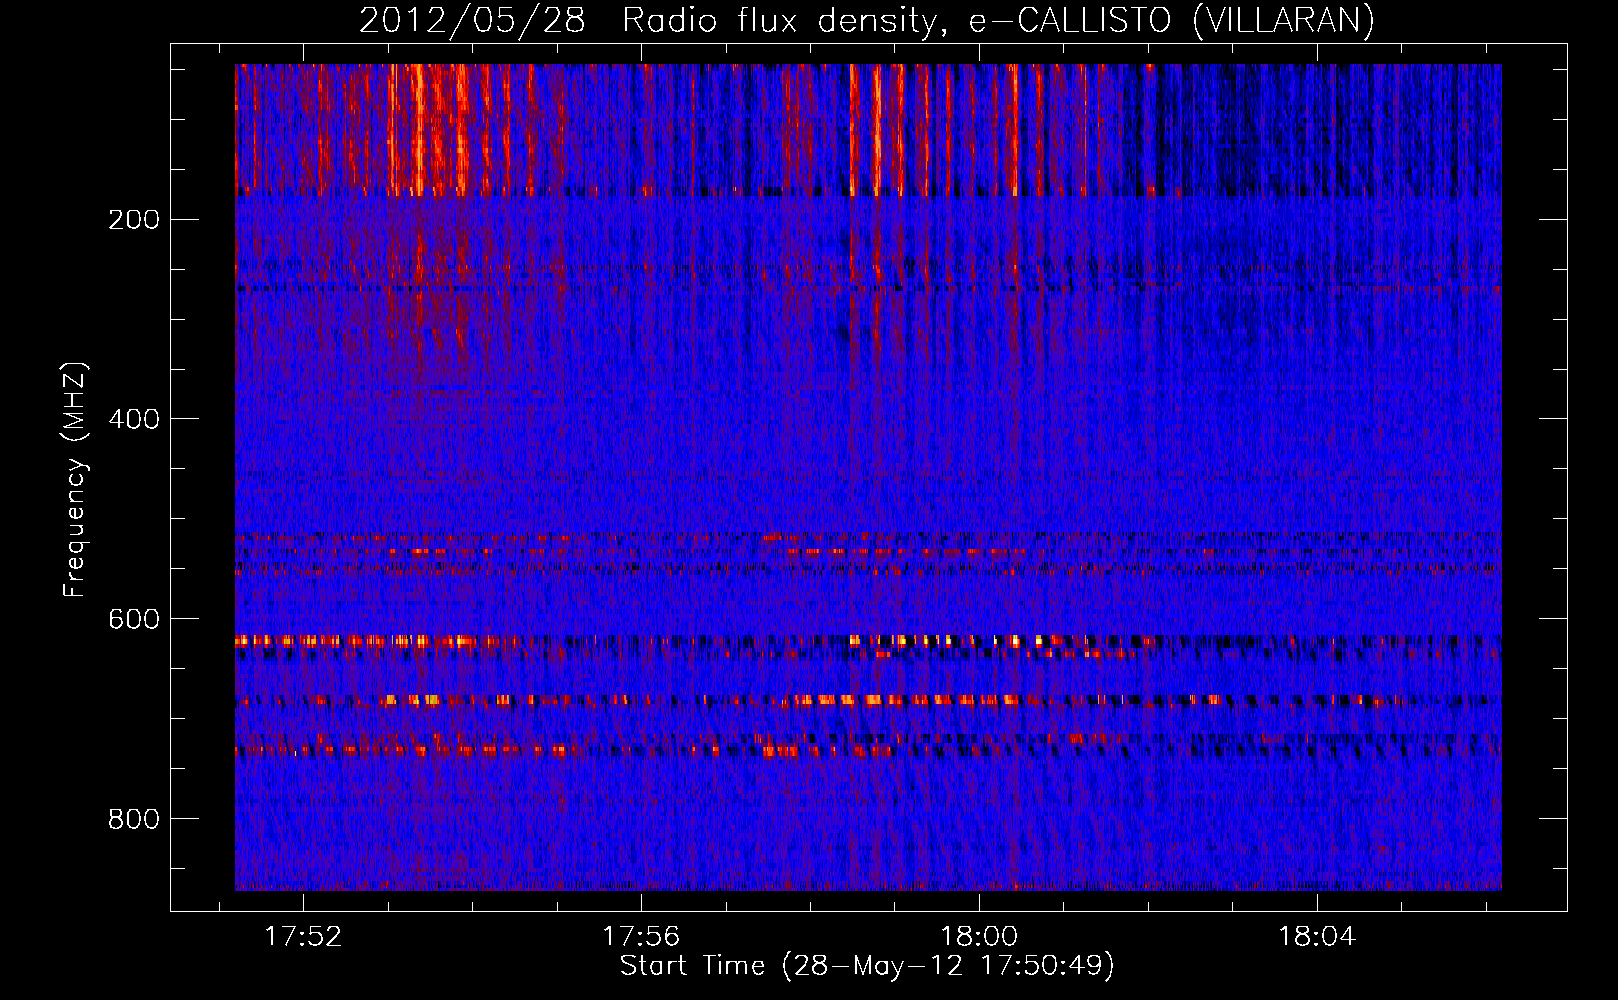Click the 'Frequency (MHZ)' axis label

pyautogui.click(x=75, y=480)
